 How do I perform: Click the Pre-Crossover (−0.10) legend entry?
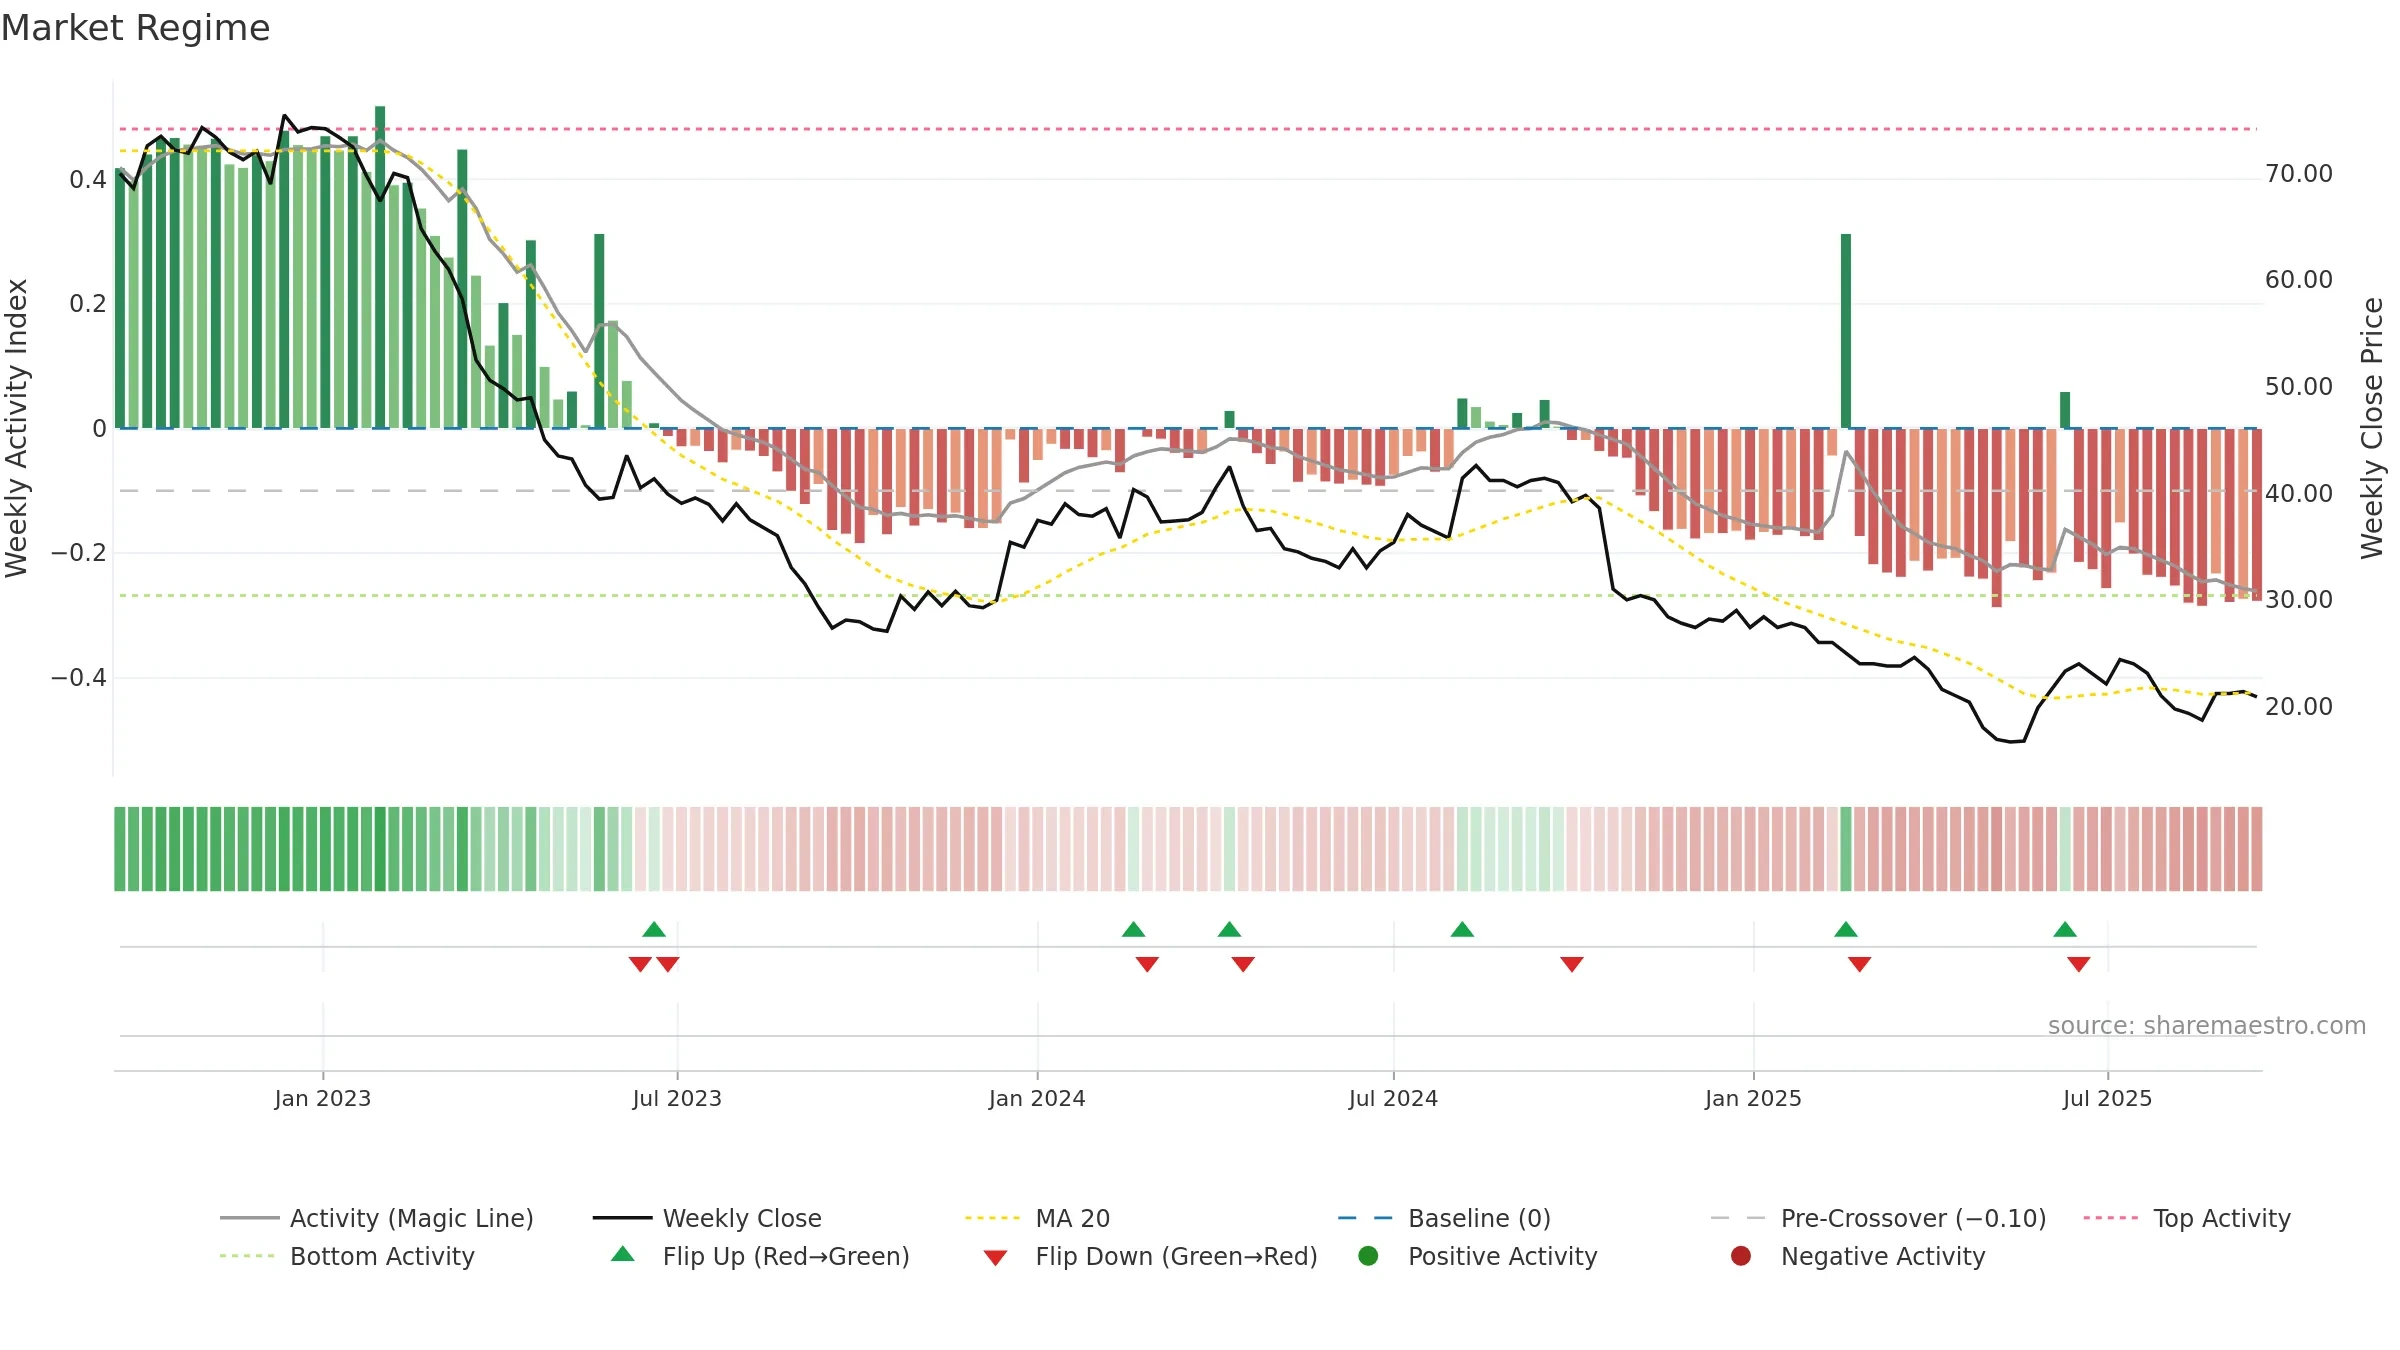point(1879,1218)
